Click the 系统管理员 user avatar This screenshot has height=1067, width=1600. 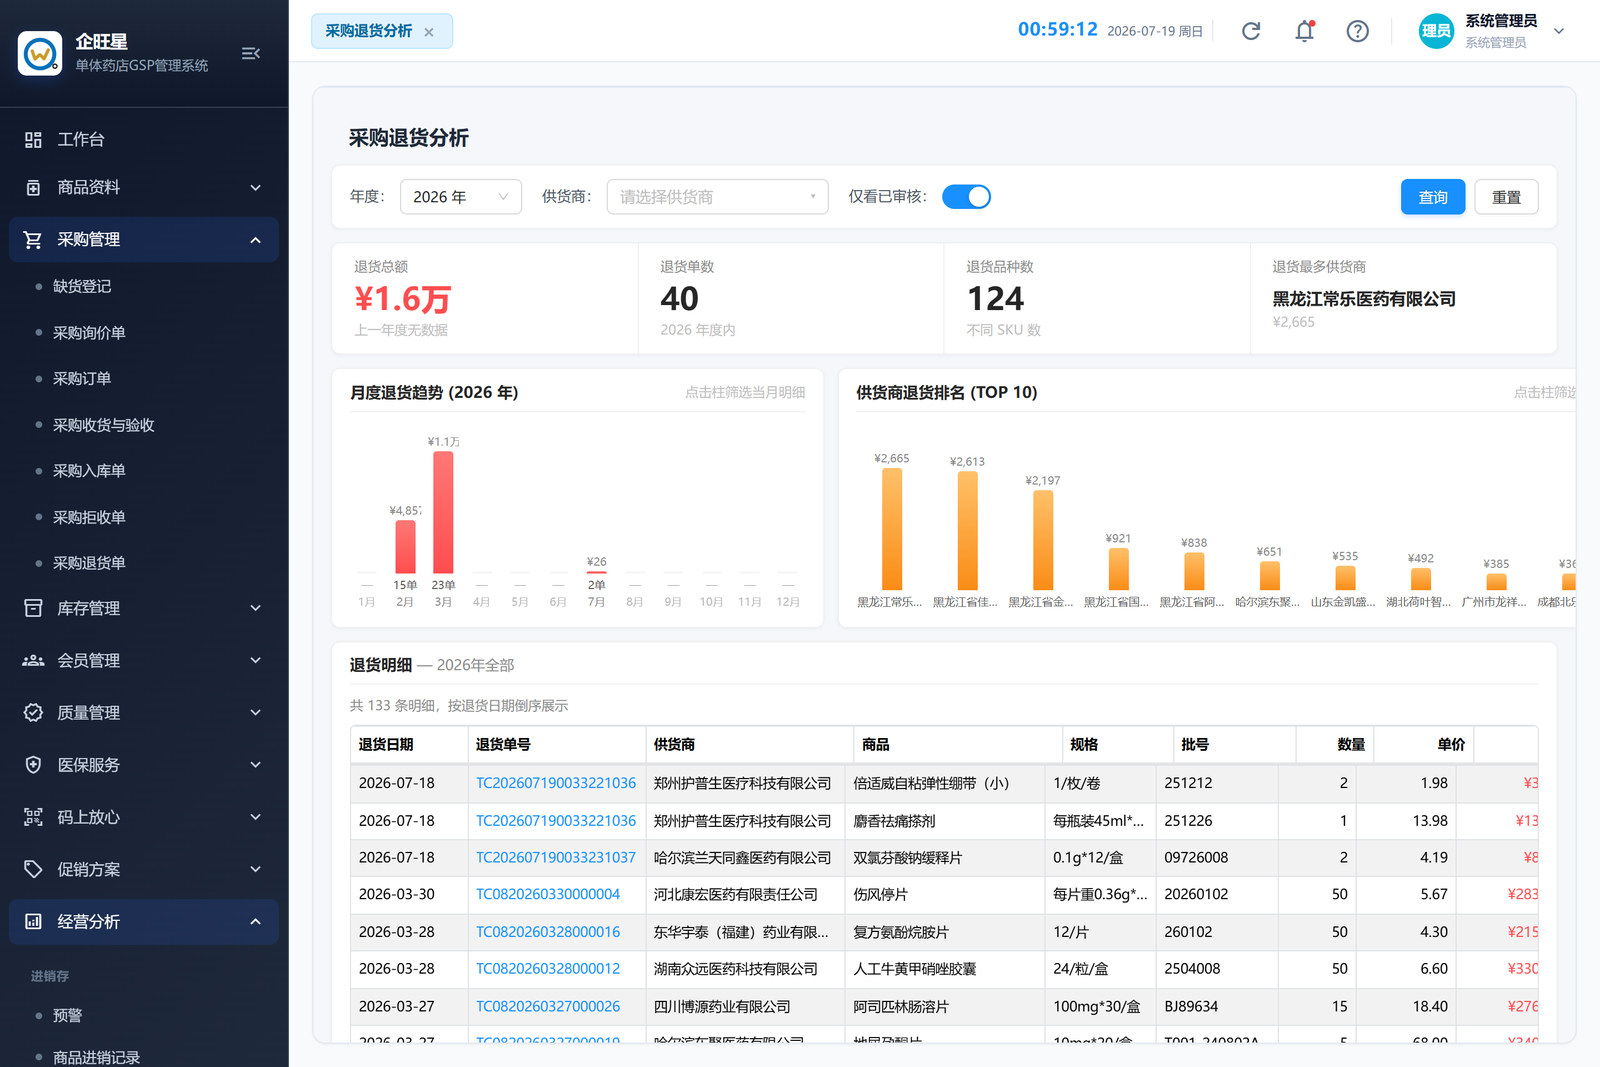click(1436, 31)
